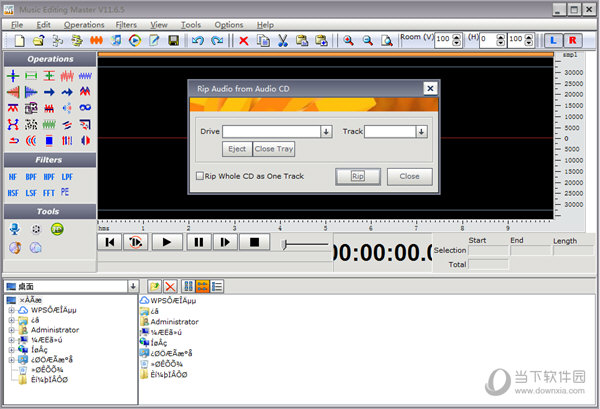Open the Tools menu
The height and width of the screenshot is (409, 600).
[x=191, y=25]
